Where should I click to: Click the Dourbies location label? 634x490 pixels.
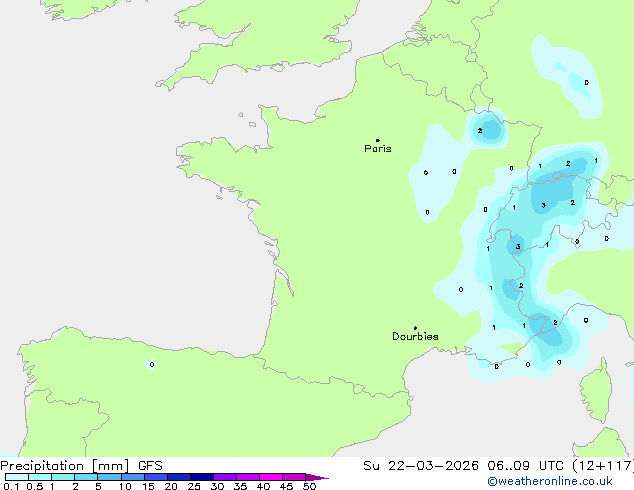415,336
